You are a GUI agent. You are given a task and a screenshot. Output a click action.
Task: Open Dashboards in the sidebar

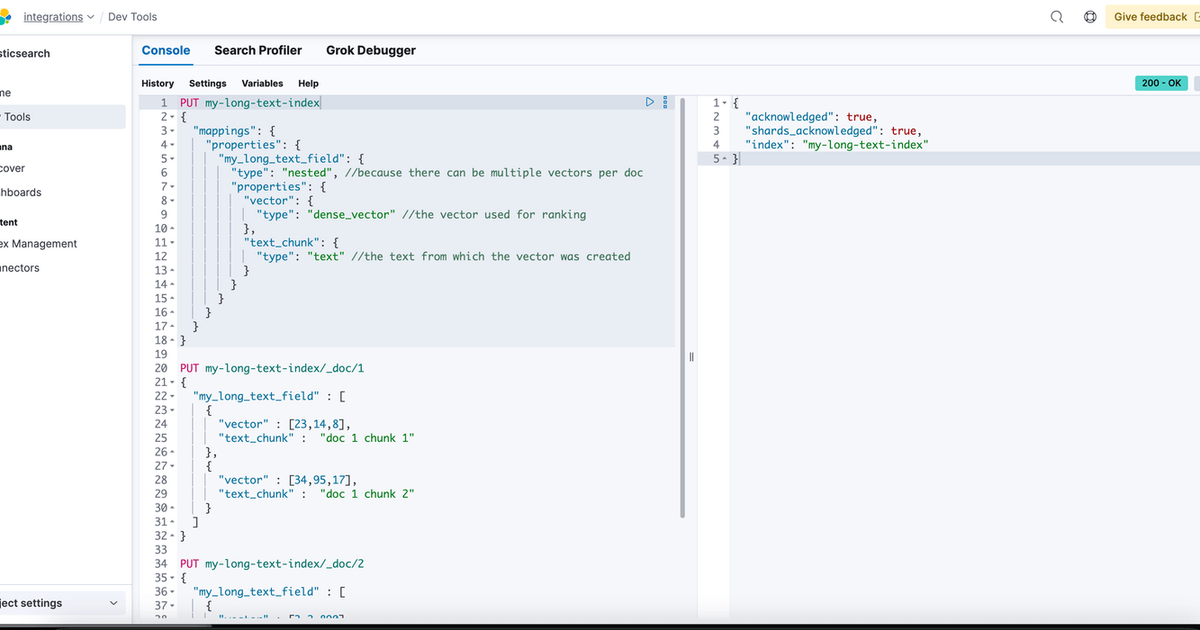coord(21,192)
